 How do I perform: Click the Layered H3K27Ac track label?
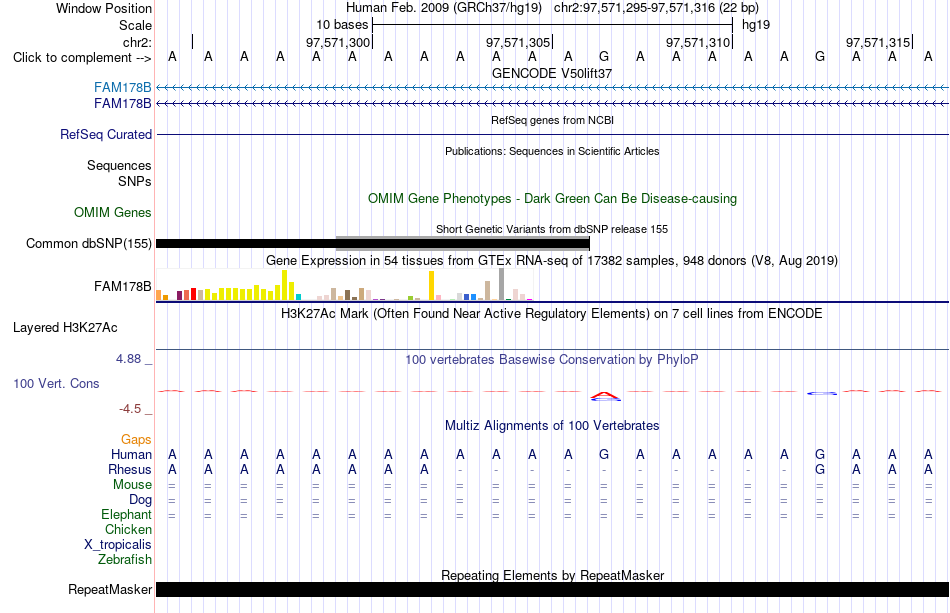pos(65,328)
